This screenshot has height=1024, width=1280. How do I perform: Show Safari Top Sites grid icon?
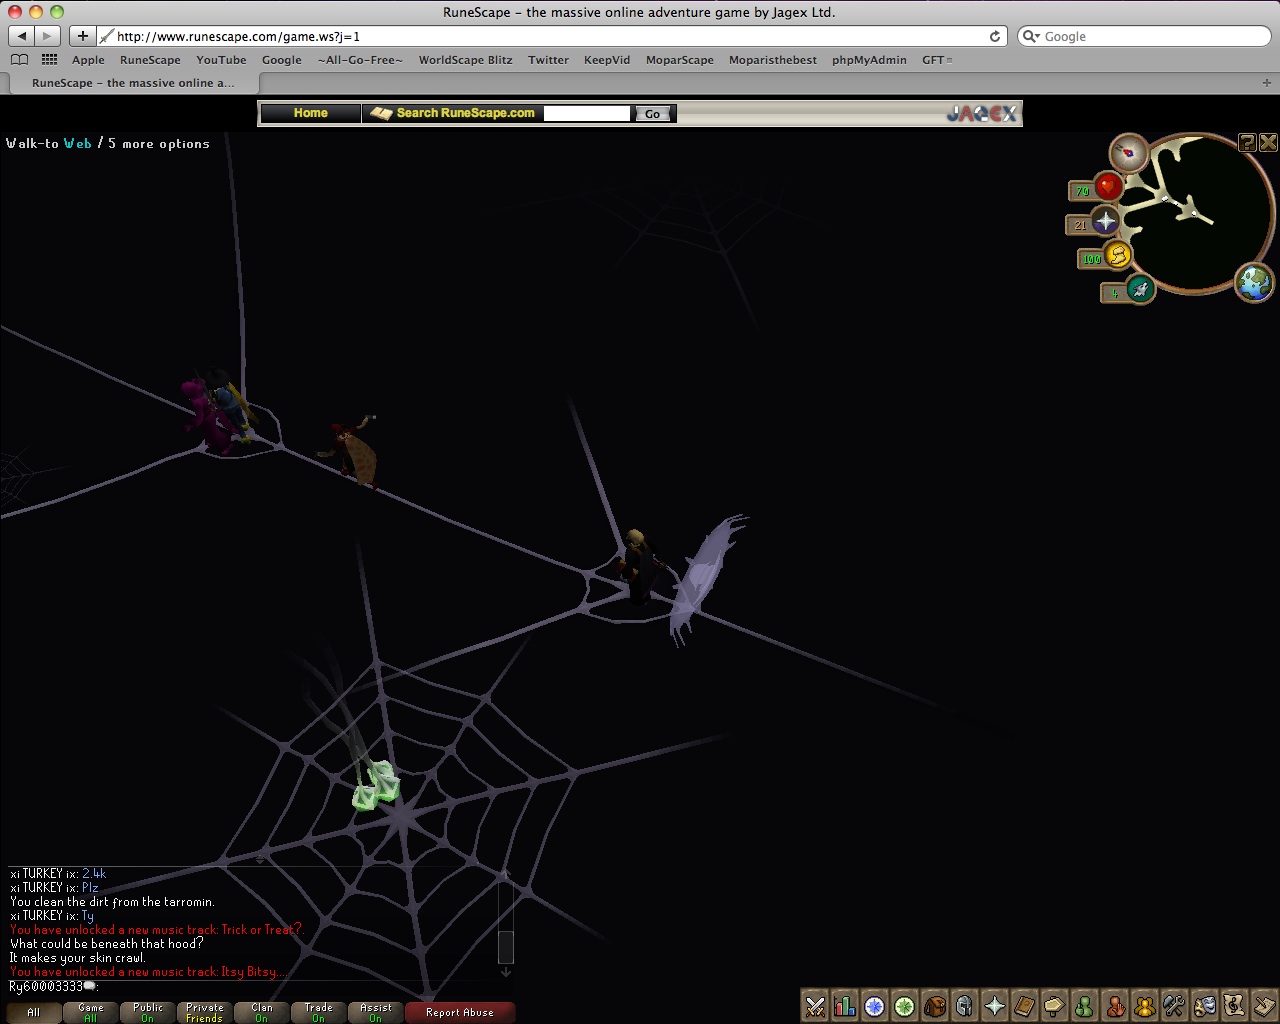(x=49, y=60)
